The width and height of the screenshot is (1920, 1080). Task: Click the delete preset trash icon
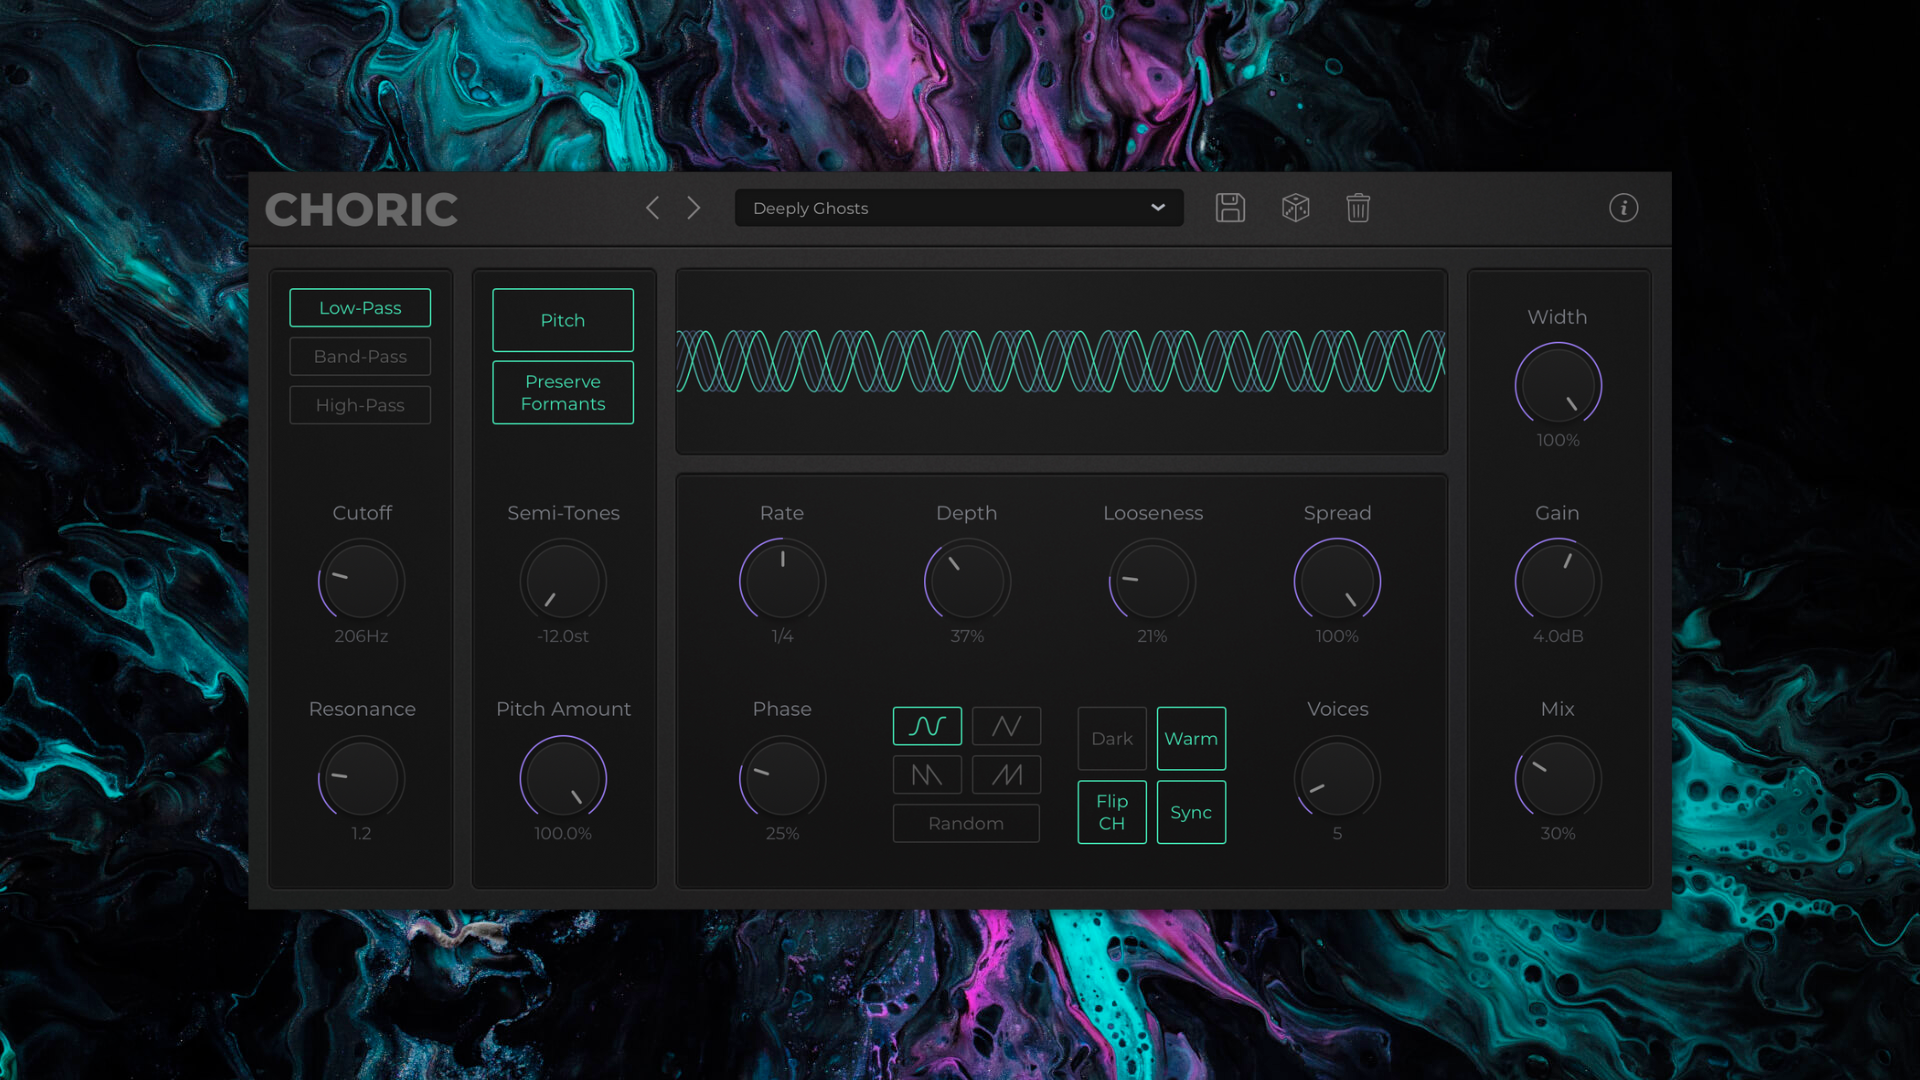1358,208
